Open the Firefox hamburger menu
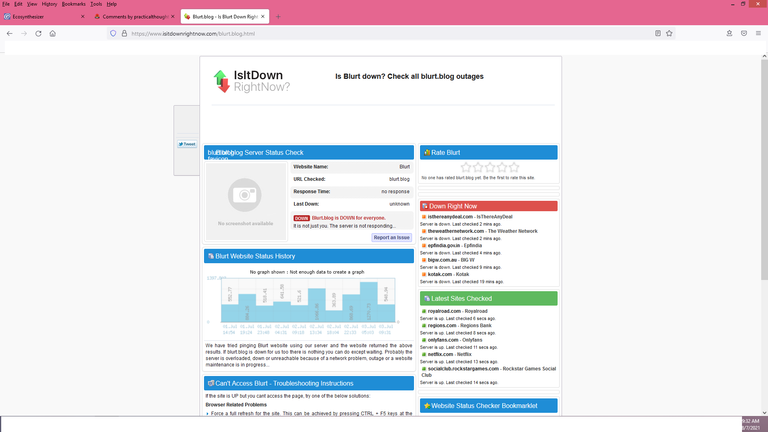 click(x=758, y=33)
